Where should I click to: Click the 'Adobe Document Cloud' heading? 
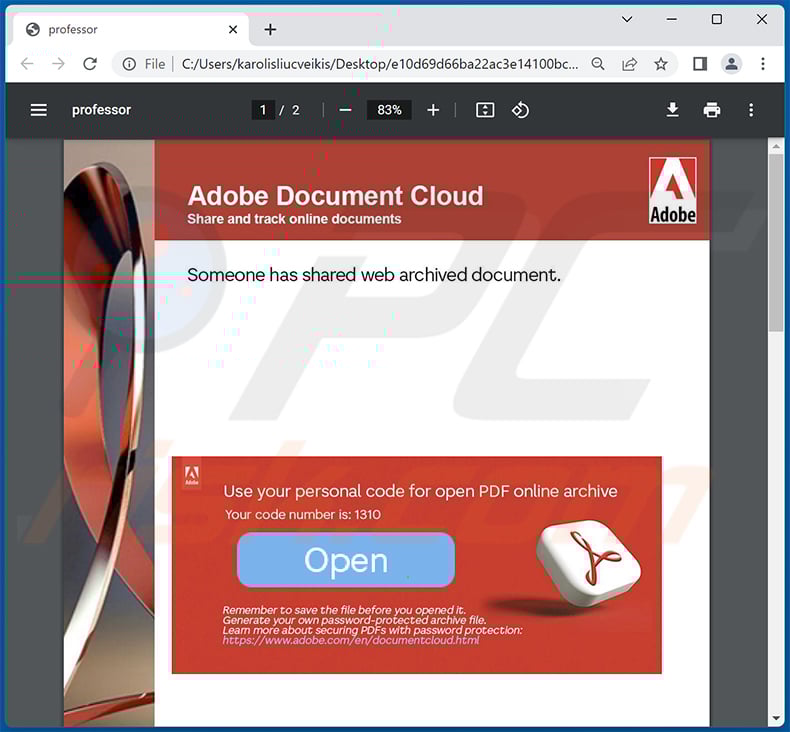pyautogui.click(x=335, y=195)
